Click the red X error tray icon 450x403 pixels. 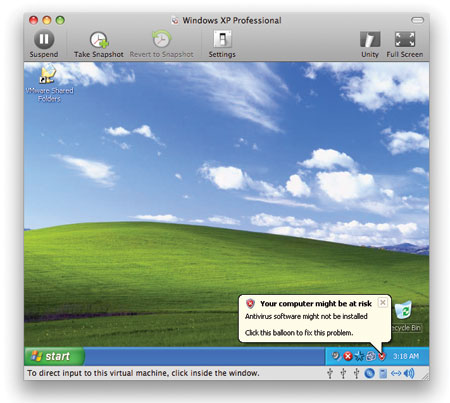tap(348, 356)
